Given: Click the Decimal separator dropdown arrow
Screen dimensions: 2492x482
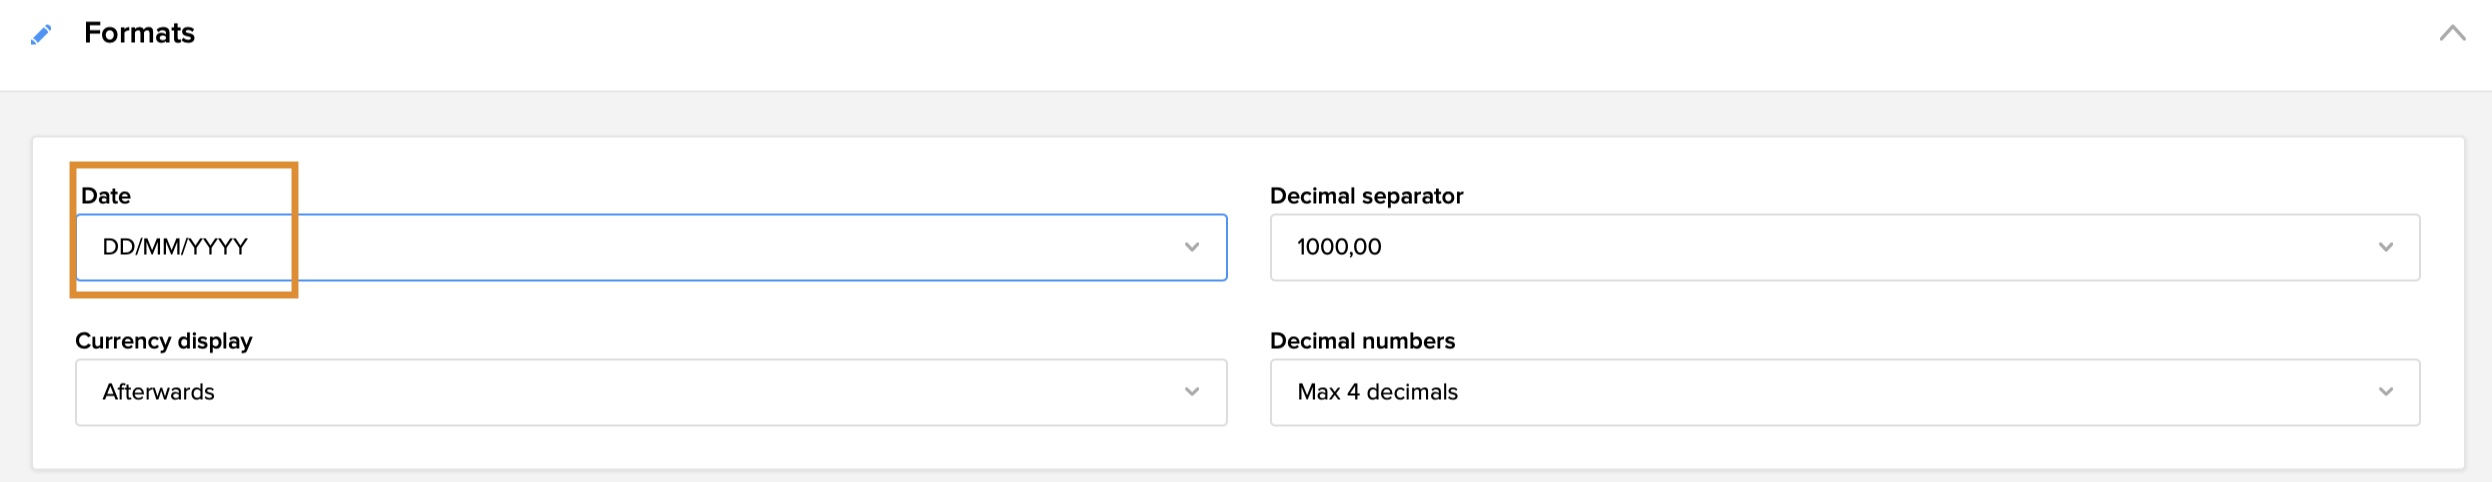Looking at the screenshot, I should [2385, 247].
